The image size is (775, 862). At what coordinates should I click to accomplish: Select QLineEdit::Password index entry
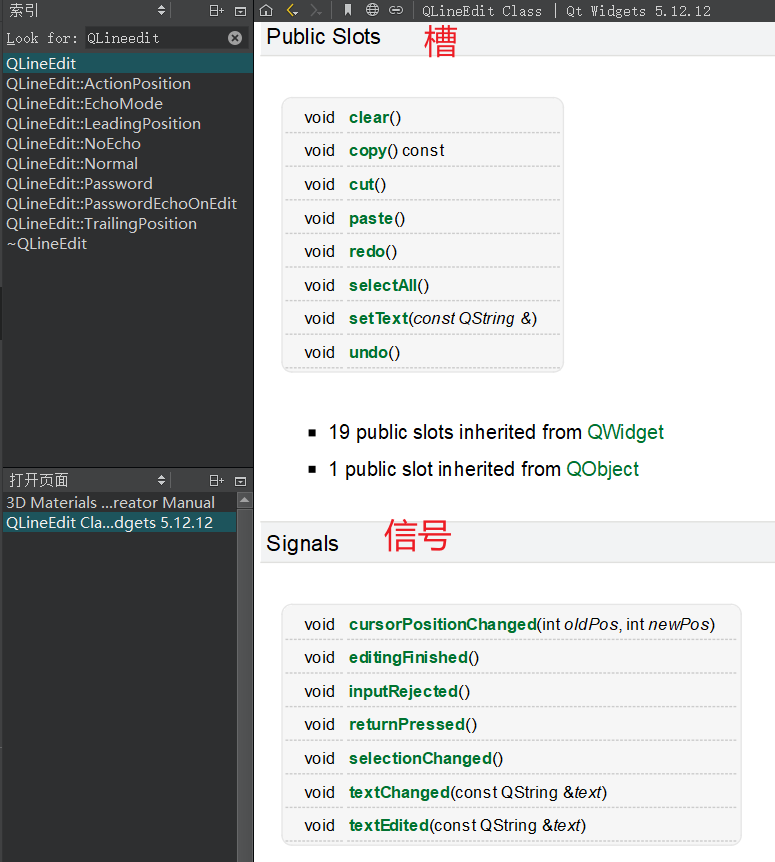[128, 184]
